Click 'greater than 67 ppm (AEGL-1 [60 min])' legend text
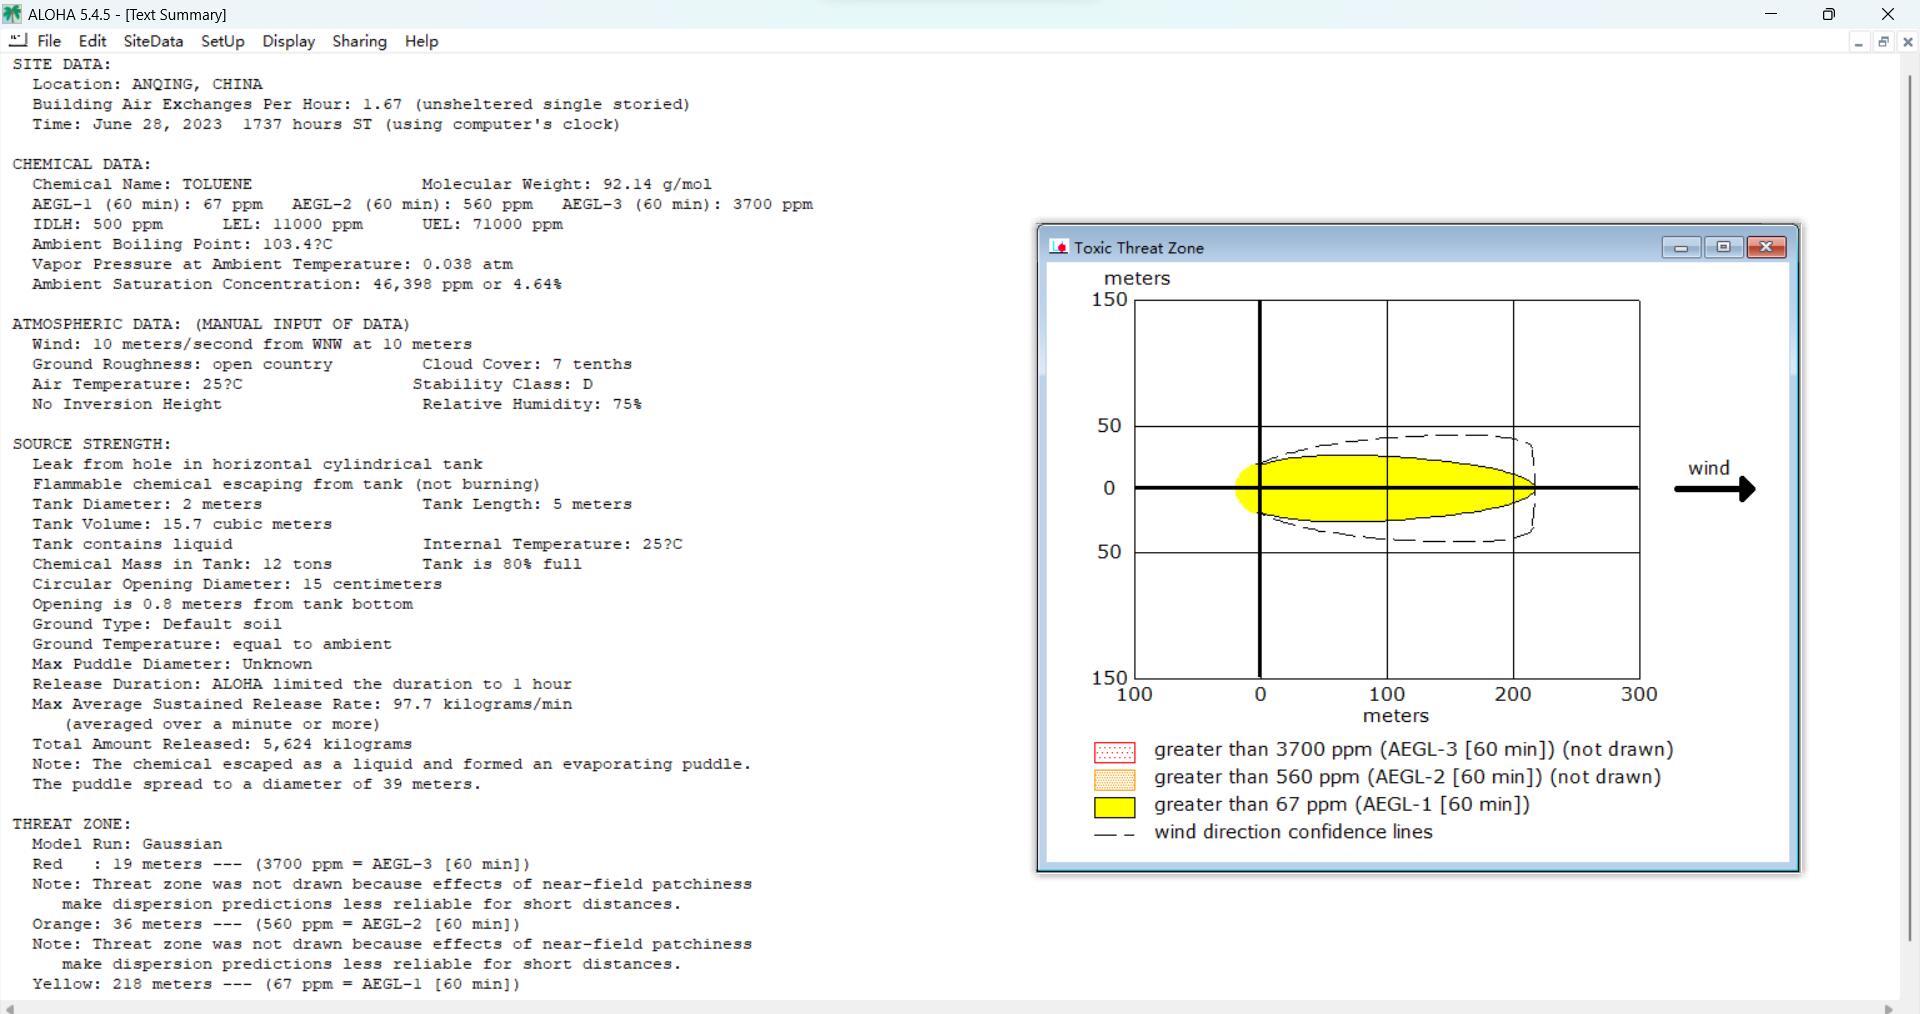1920x1014 pixels. pyautogui.click(x=1342, y=805)
